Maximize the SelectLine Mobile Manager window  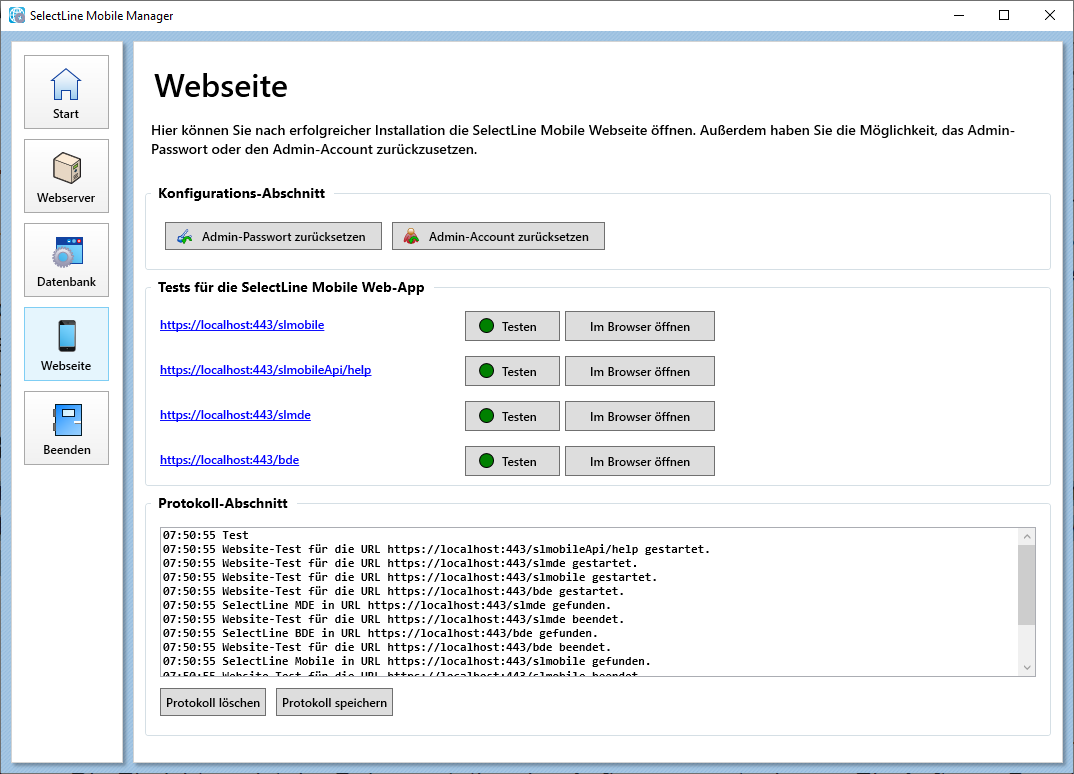[x=1004, y=15]
